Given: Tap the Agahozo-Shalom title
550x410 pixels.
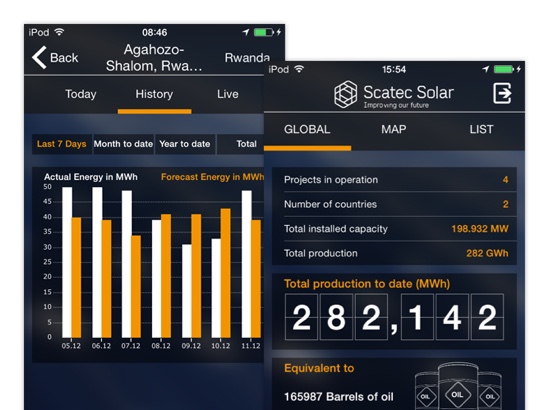Looking at the screenshot, I should pos(154,58).
